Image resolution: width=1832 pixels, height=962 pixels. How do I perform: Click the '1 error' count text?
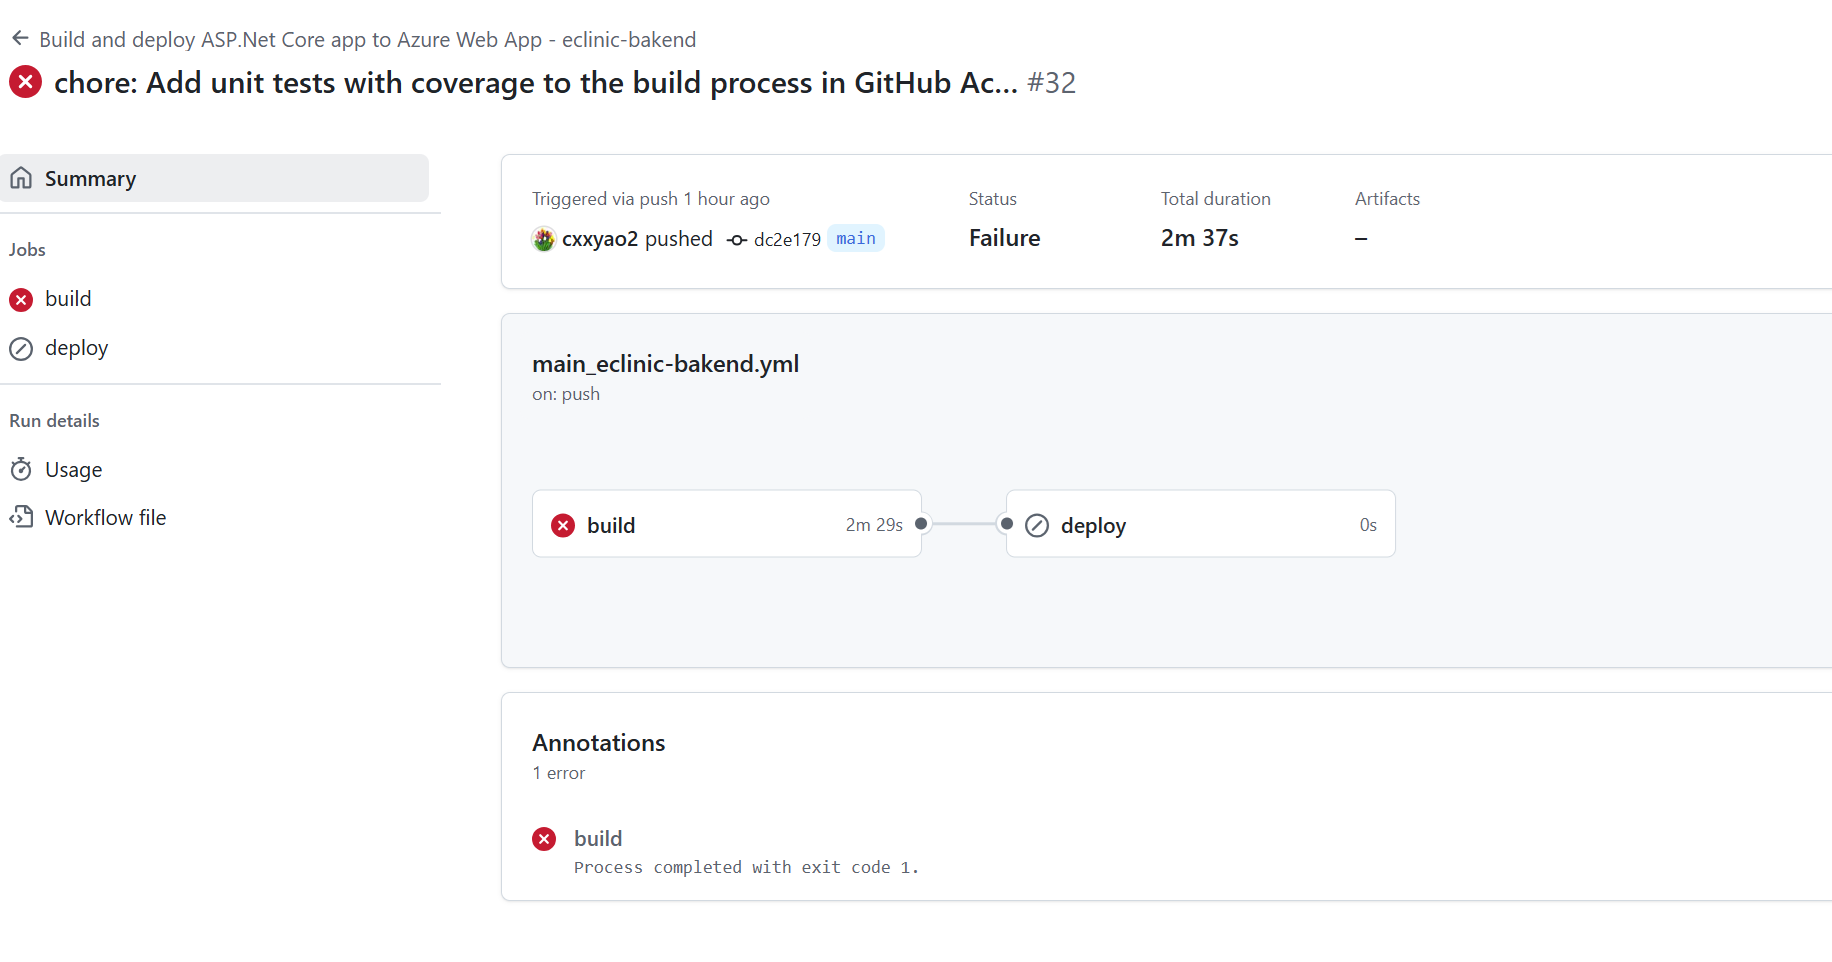pos(559,773)
